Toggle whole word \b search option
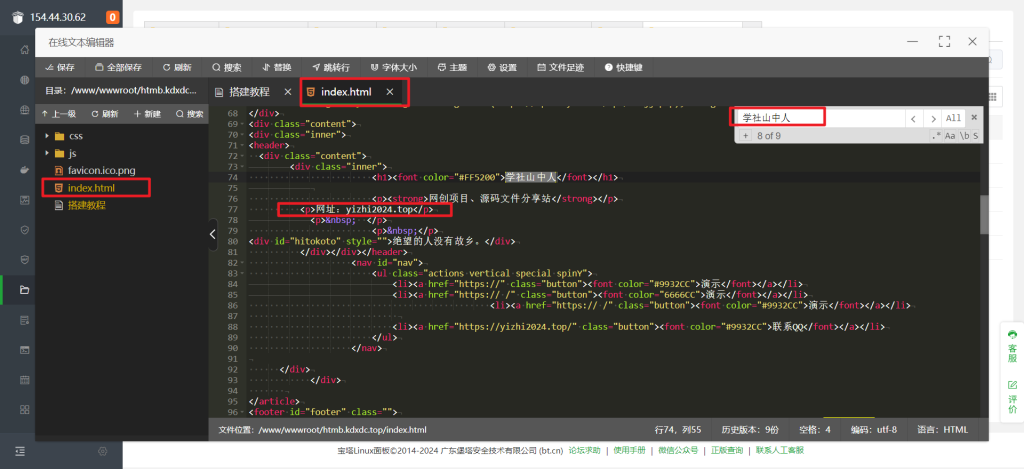This screenshot has height=469, width=1024. (964, 135)
